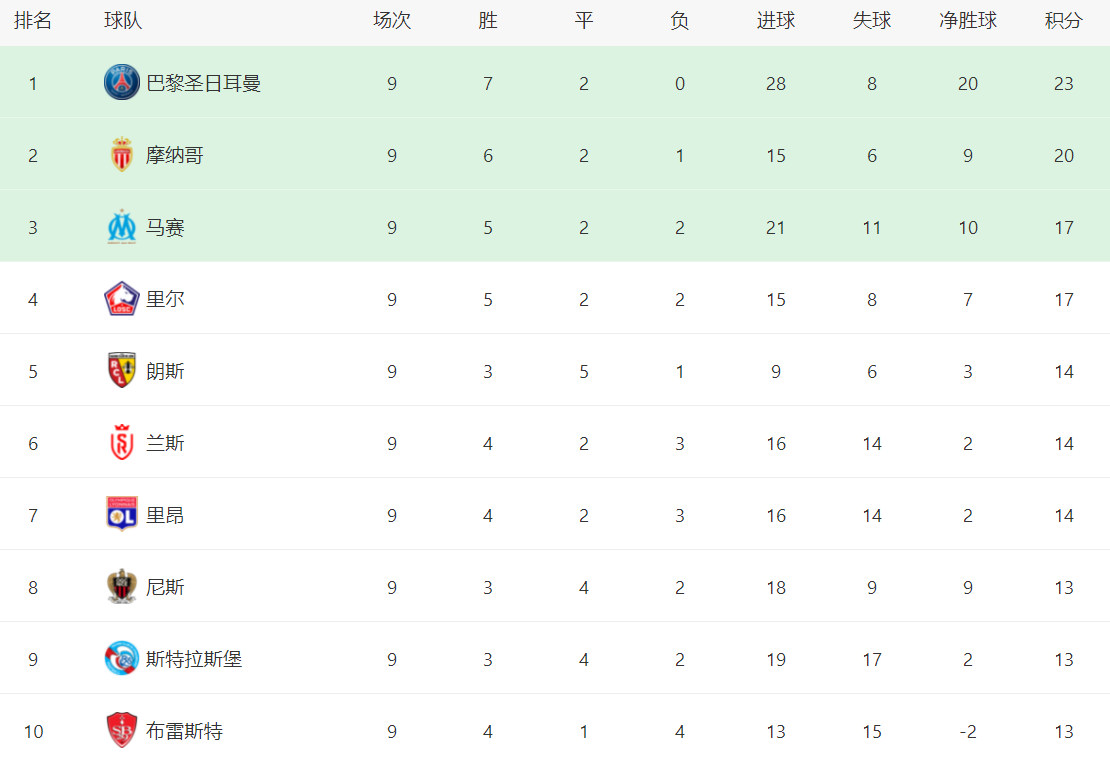The height and width of the screenshot is (761, 1110).
Task: Click the Brest club crest
Action: 122,731
